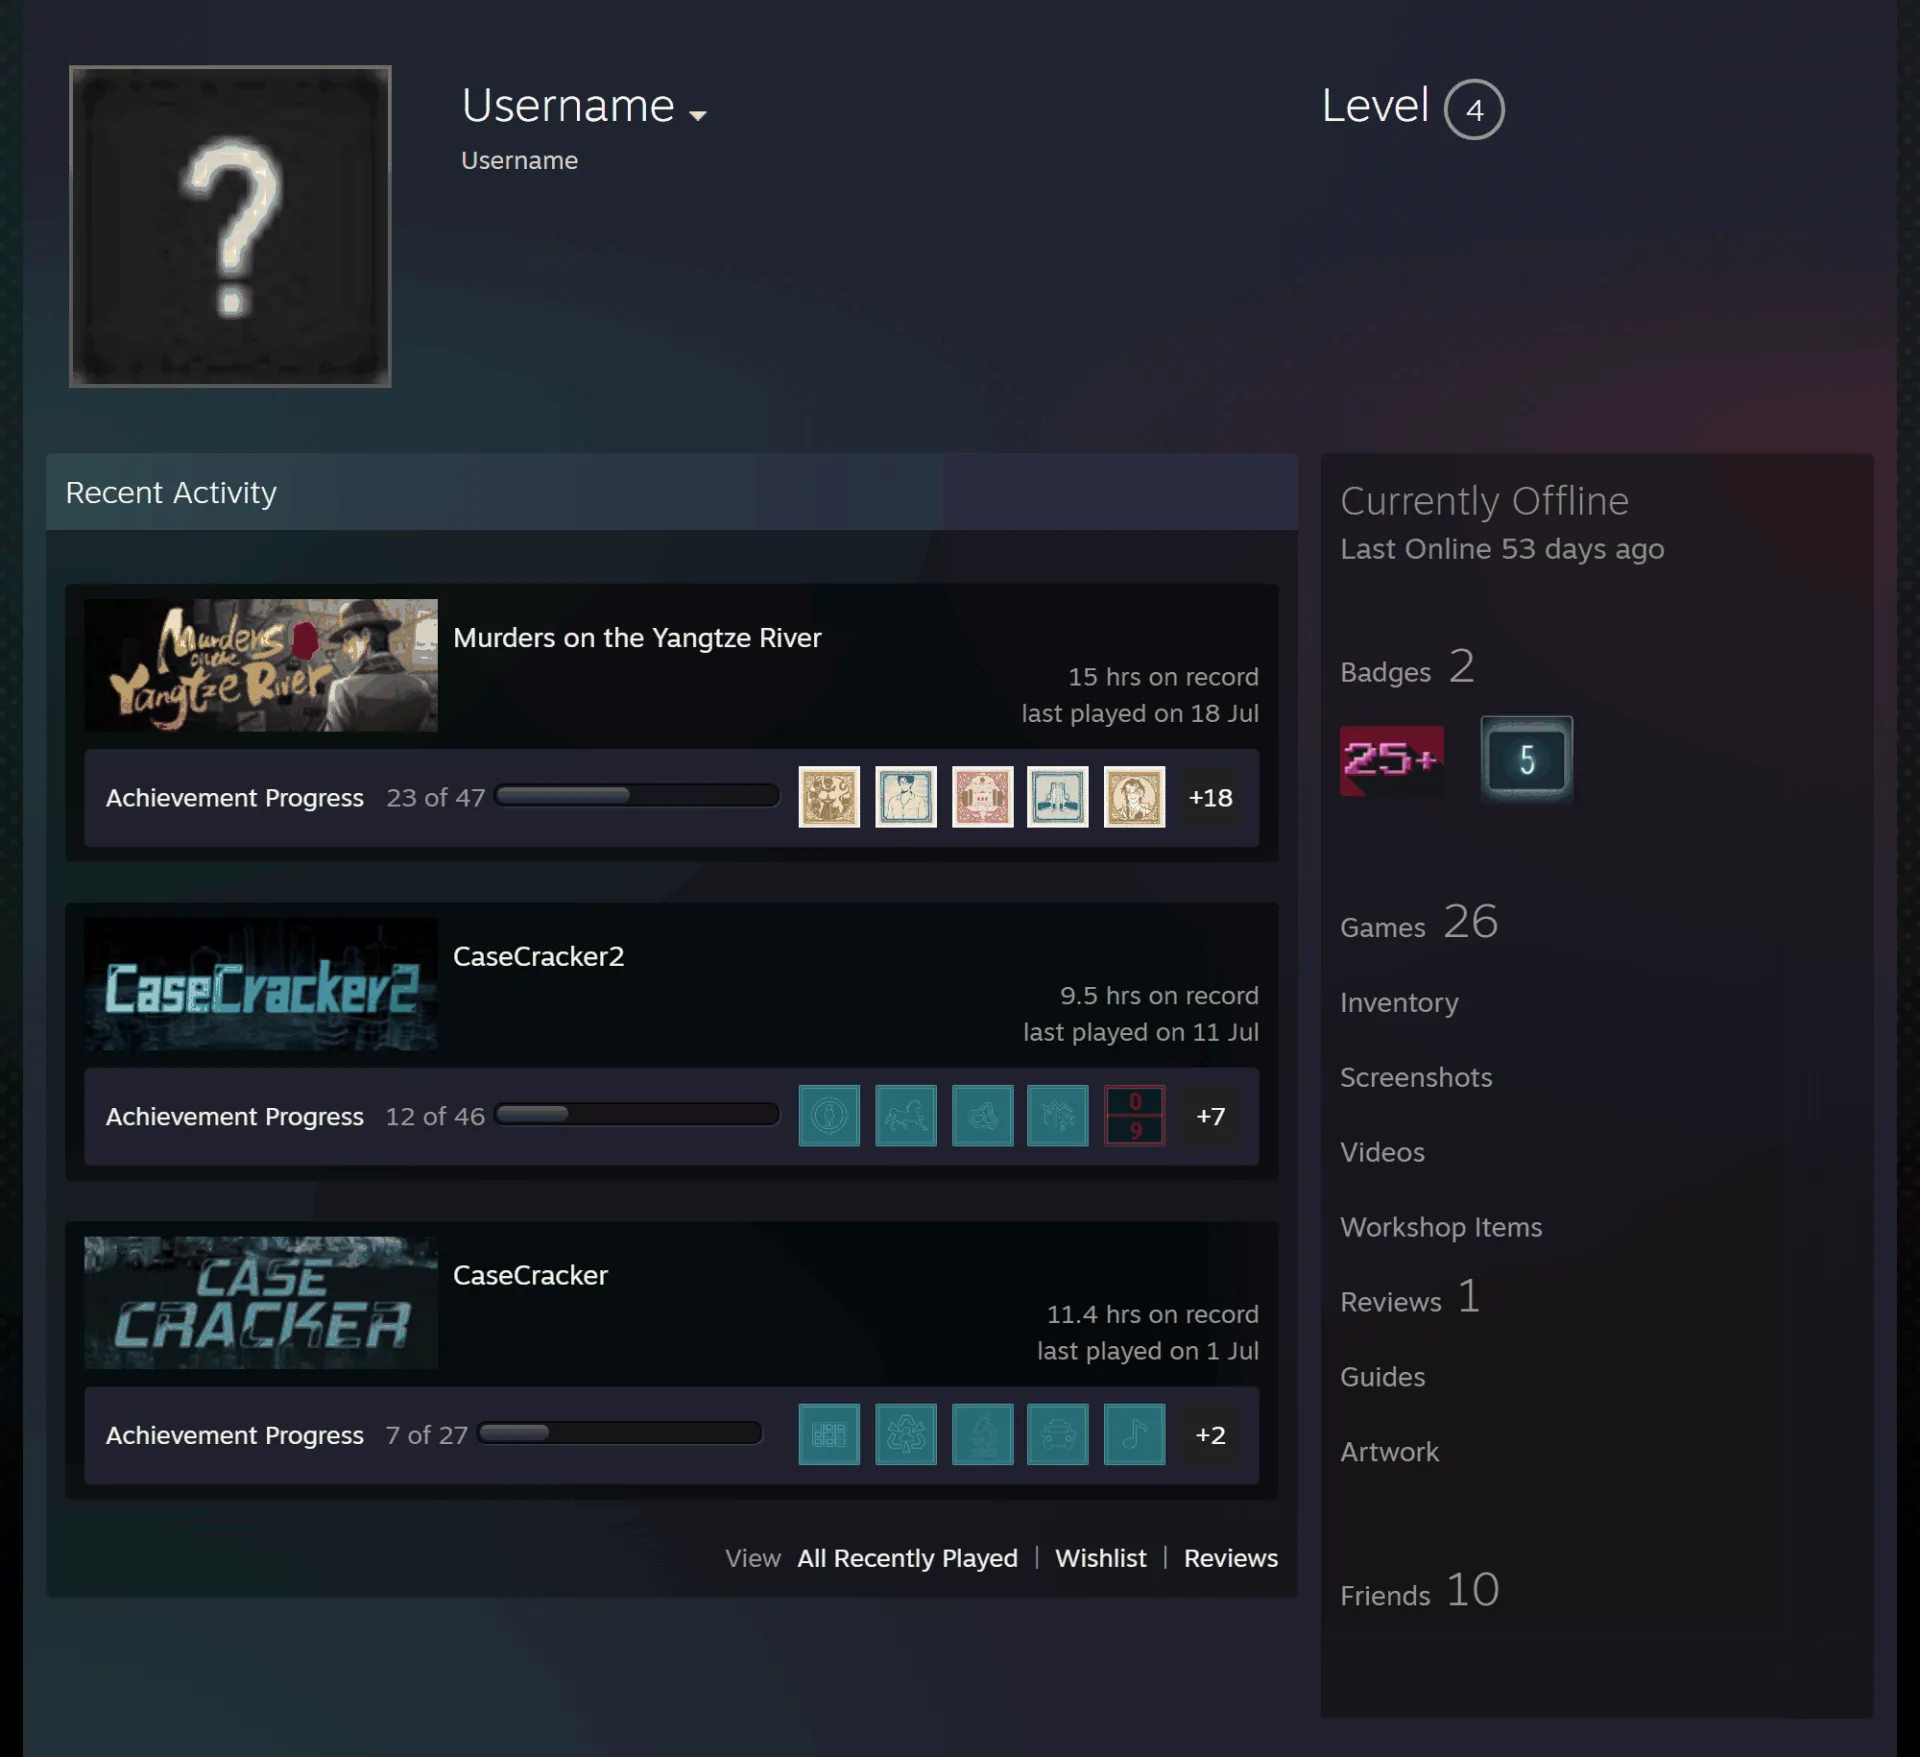
Task: Open the recycle symbol CaseCracker achievement
Action: coord(906,1434)
